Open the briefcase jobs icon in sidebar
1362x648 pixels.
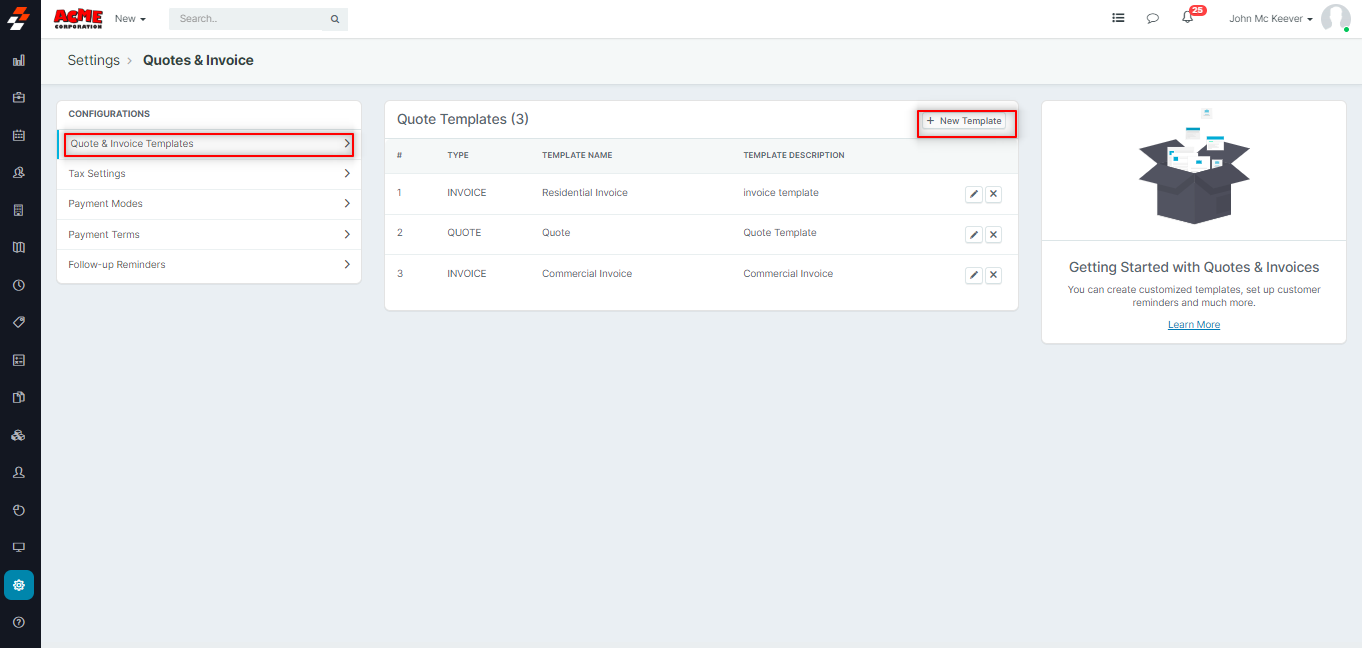pyautogui.click(x=18, y=98)
